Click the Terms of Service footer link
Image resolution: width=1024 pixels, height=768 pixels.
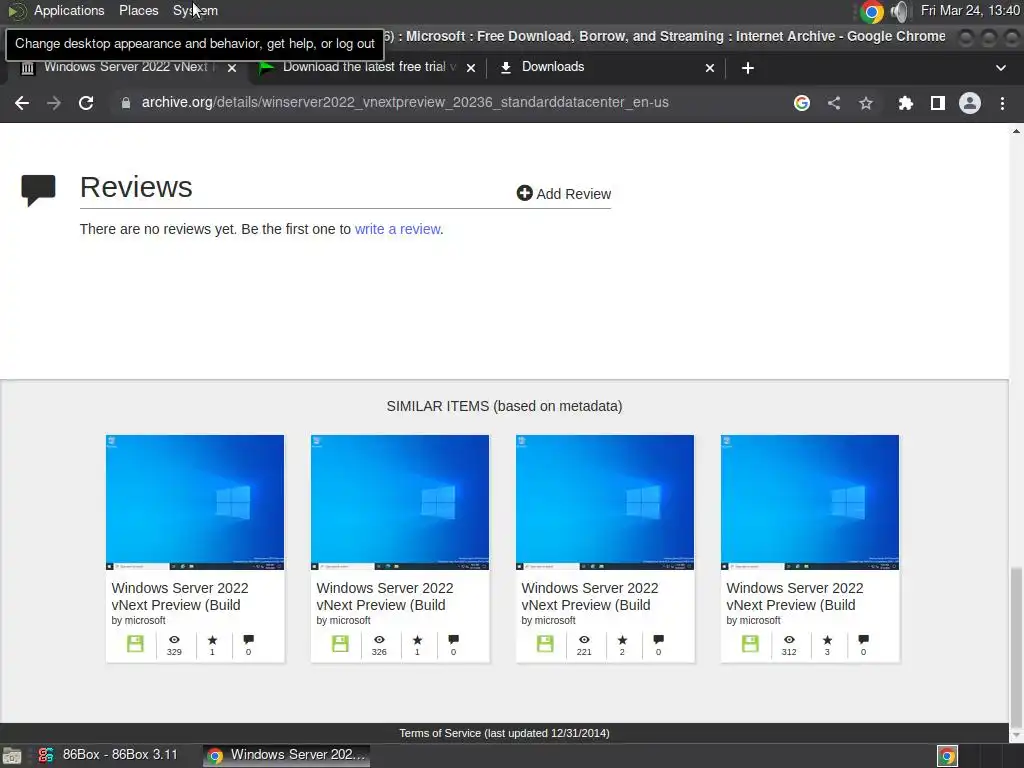click(504, 733)
